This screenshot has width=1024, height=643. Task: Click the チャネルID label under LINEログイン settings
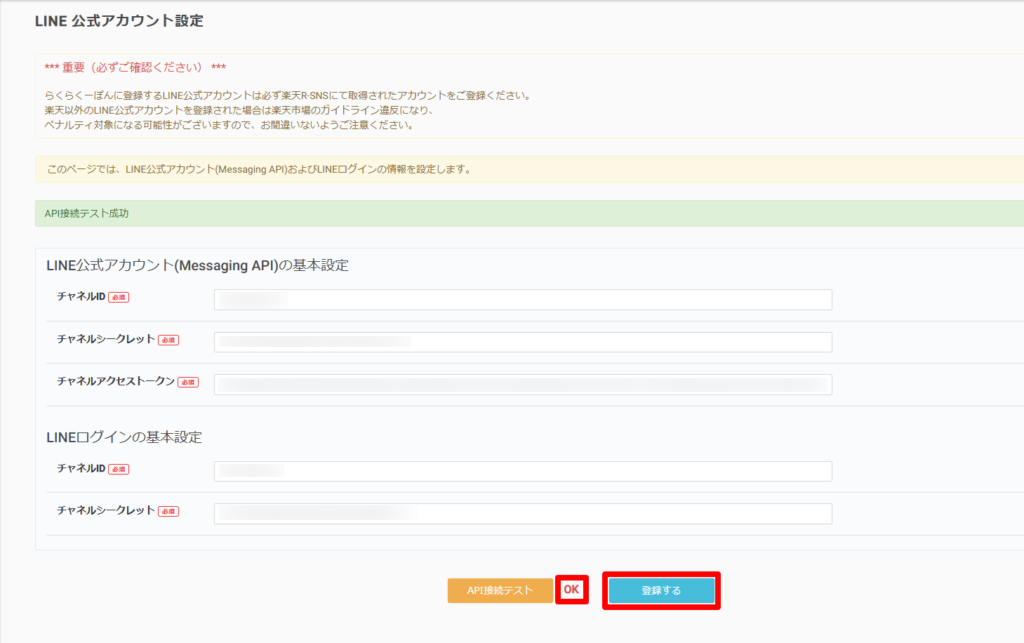coord(81,468)
